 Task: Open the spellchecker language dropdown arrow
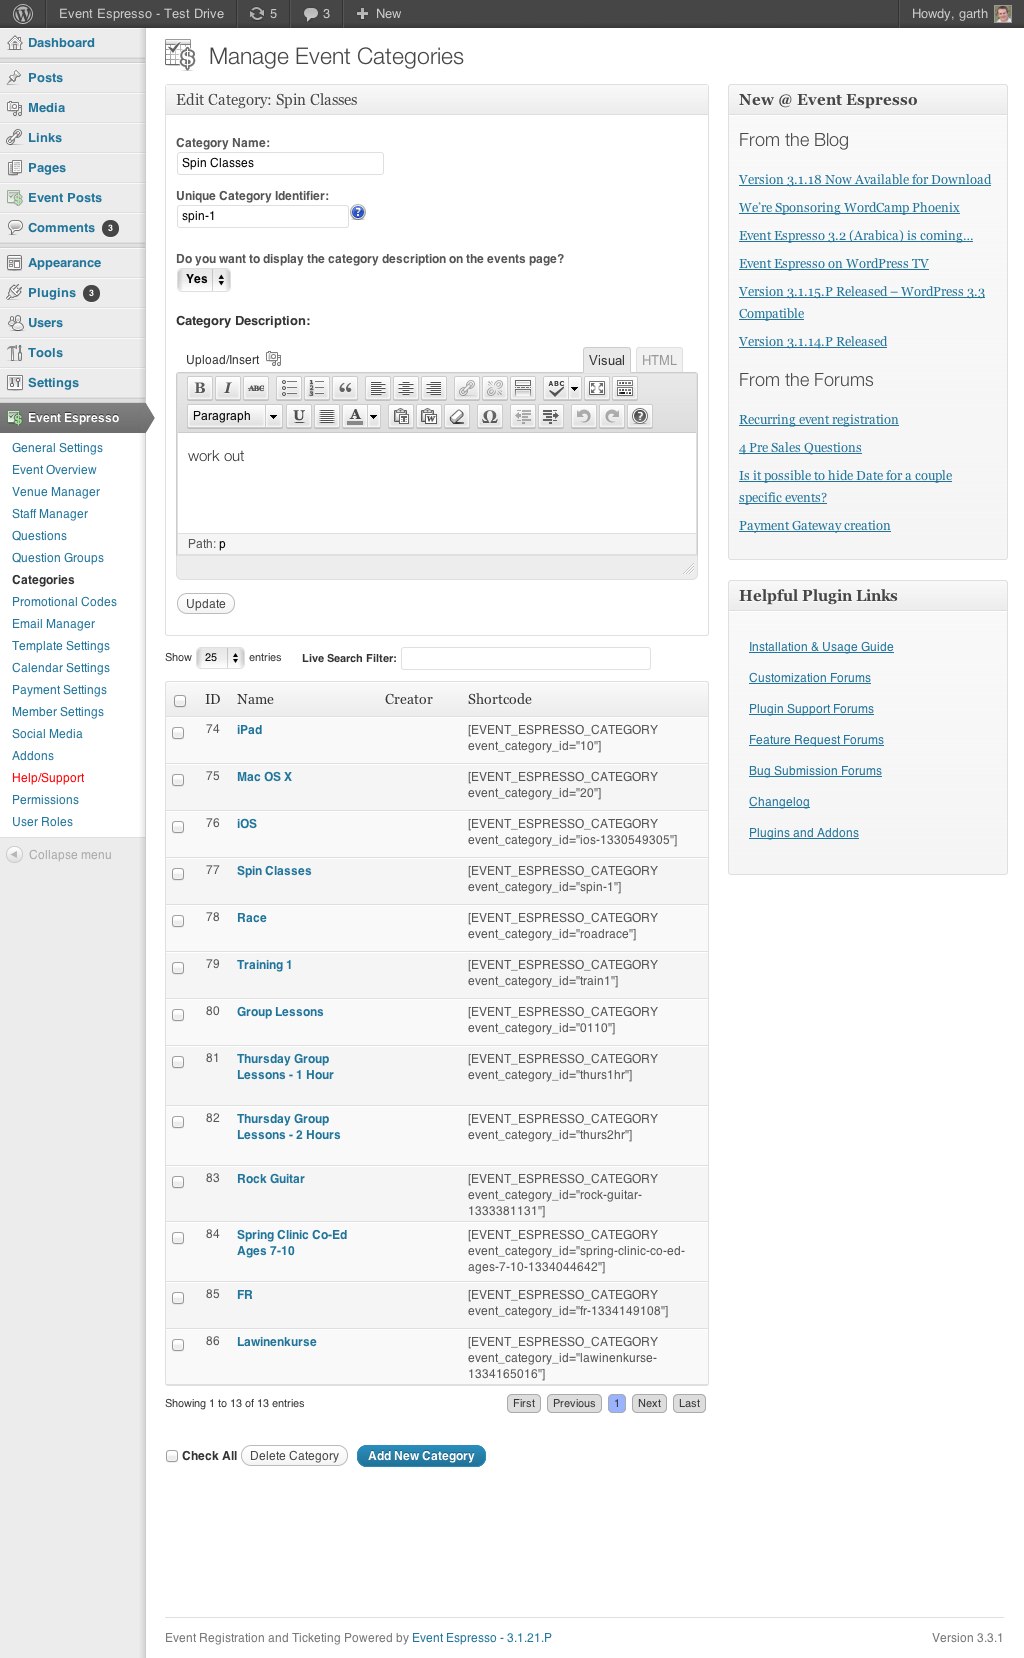pyautogui.click(x=574, y=388)
